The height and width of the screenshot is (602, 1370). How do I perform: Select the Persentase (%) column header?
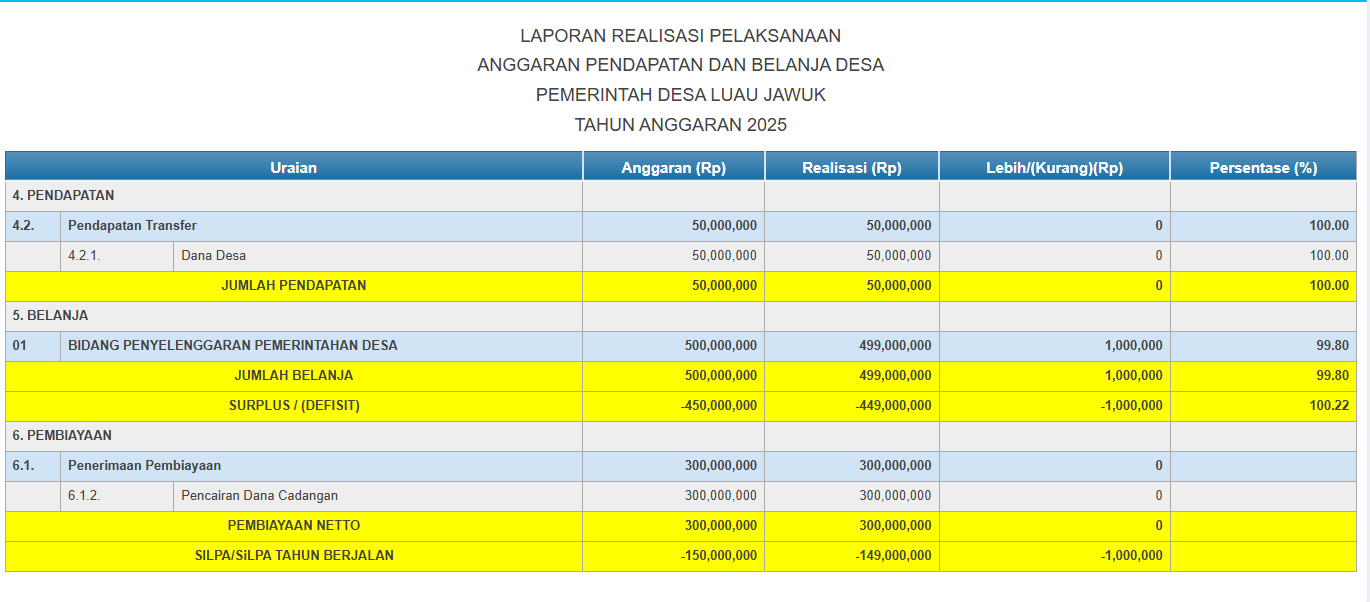pos(1262,168)
